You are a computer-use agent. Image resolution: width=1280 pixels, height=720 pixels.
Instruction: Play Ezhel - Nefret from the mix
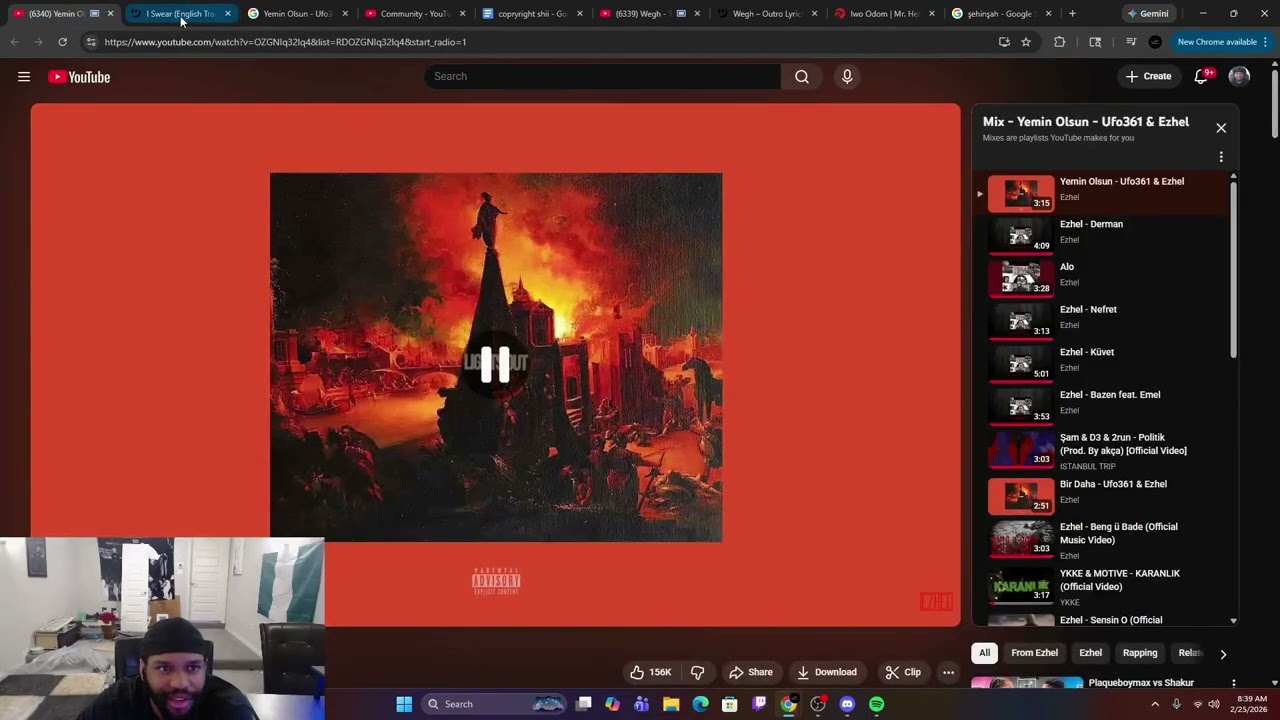point(1100,320)
